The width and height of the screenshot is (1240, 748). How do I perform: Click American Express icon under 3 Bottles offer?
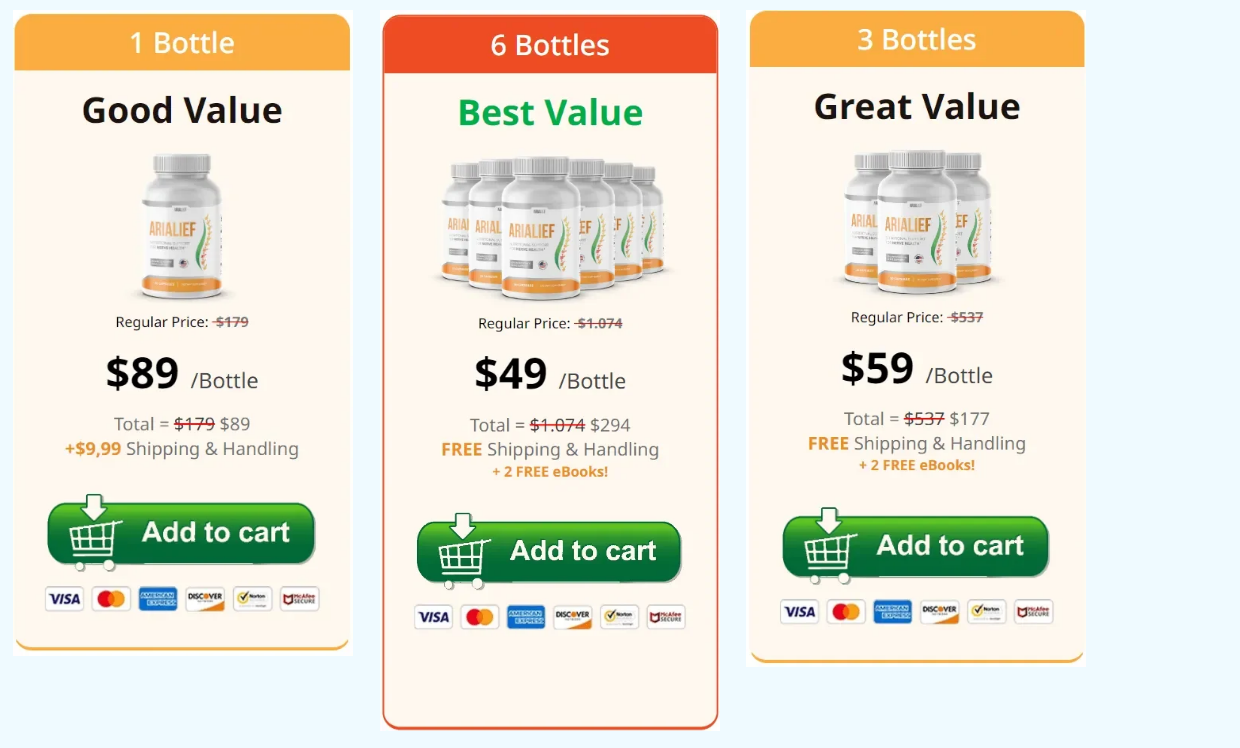point(893,612)
